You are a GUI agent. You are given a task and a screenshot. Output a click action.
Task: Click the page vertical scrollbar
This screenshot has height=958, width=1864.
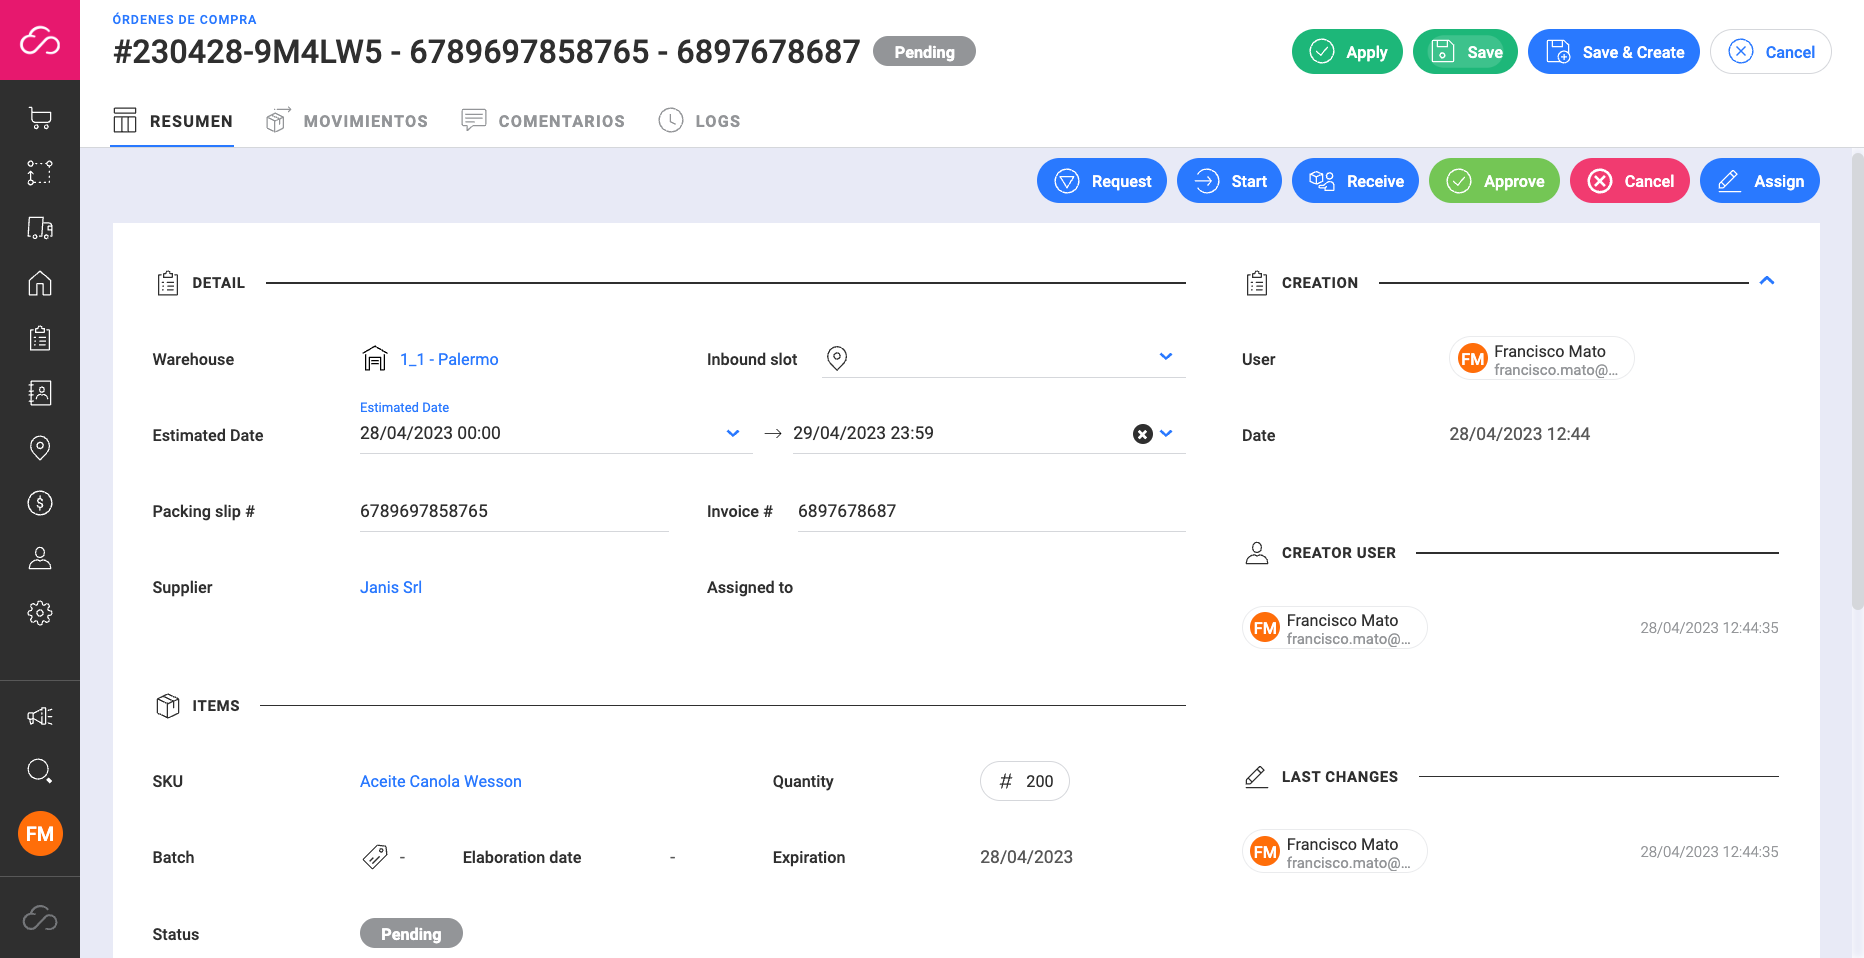pos(1857,380)
